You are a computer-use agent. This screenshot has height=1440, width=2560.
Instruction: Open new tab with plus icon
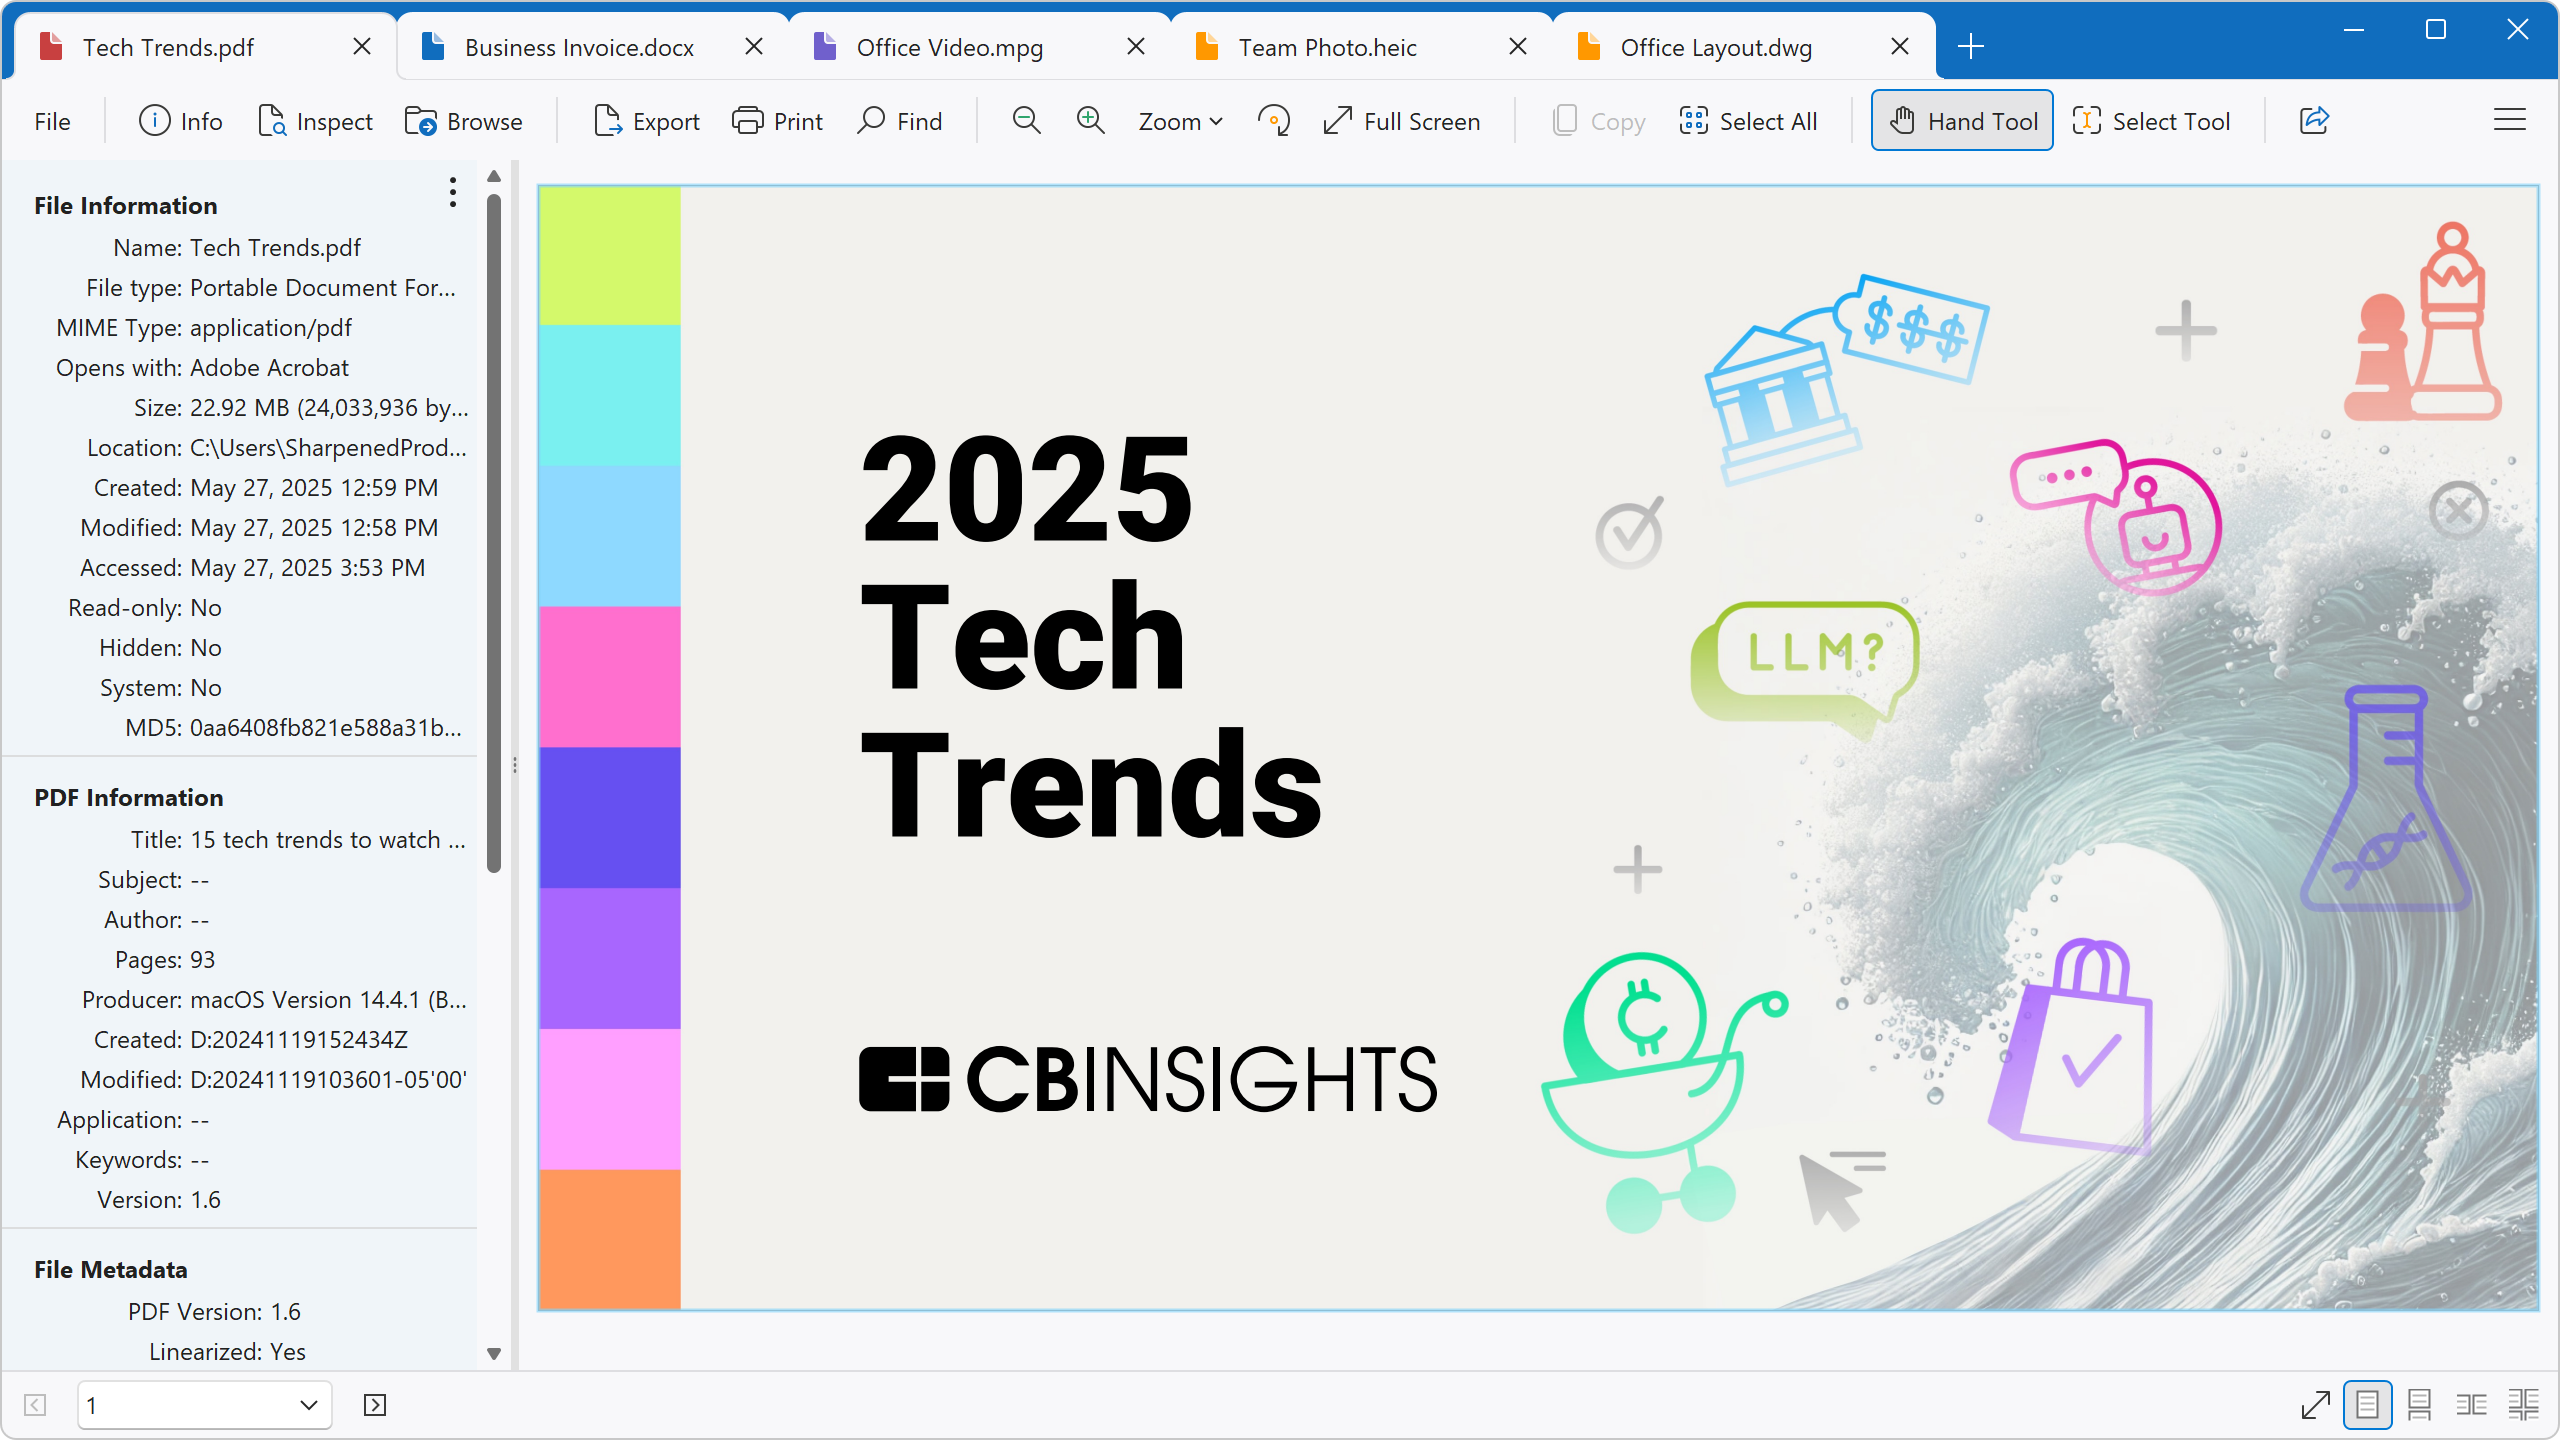tap(1970, 47)
